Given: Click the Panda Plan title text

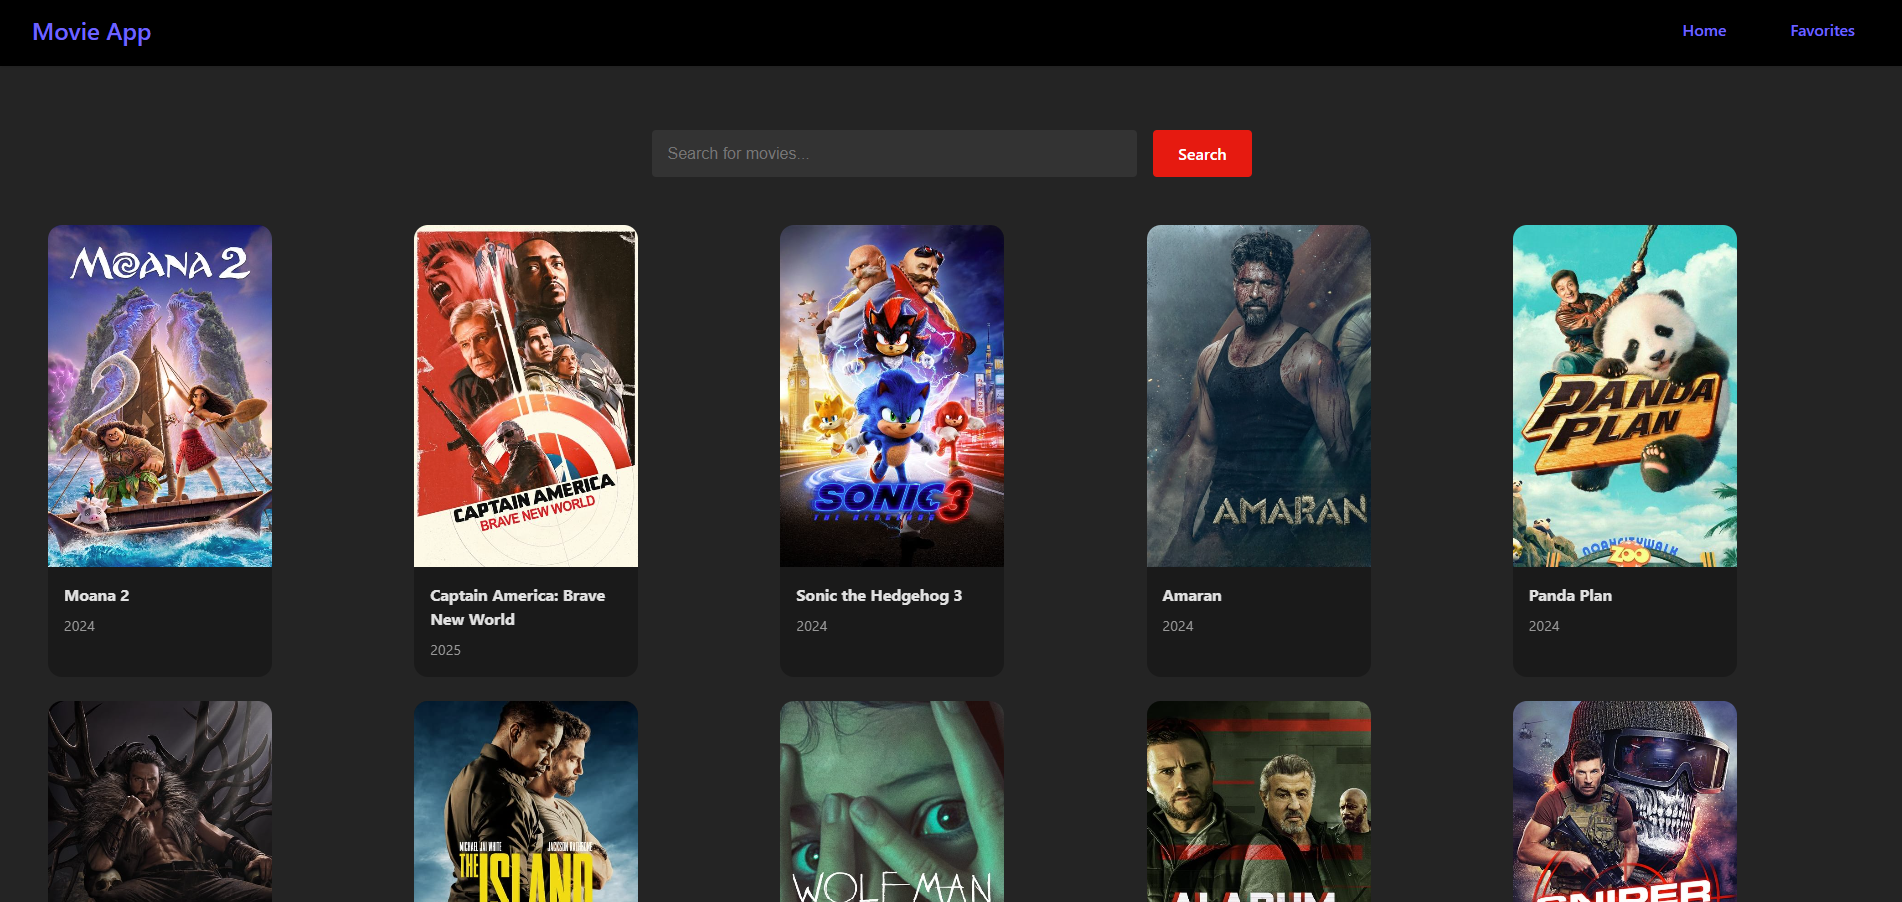Looking at the screenshot, I should [x=1569, y=596].
